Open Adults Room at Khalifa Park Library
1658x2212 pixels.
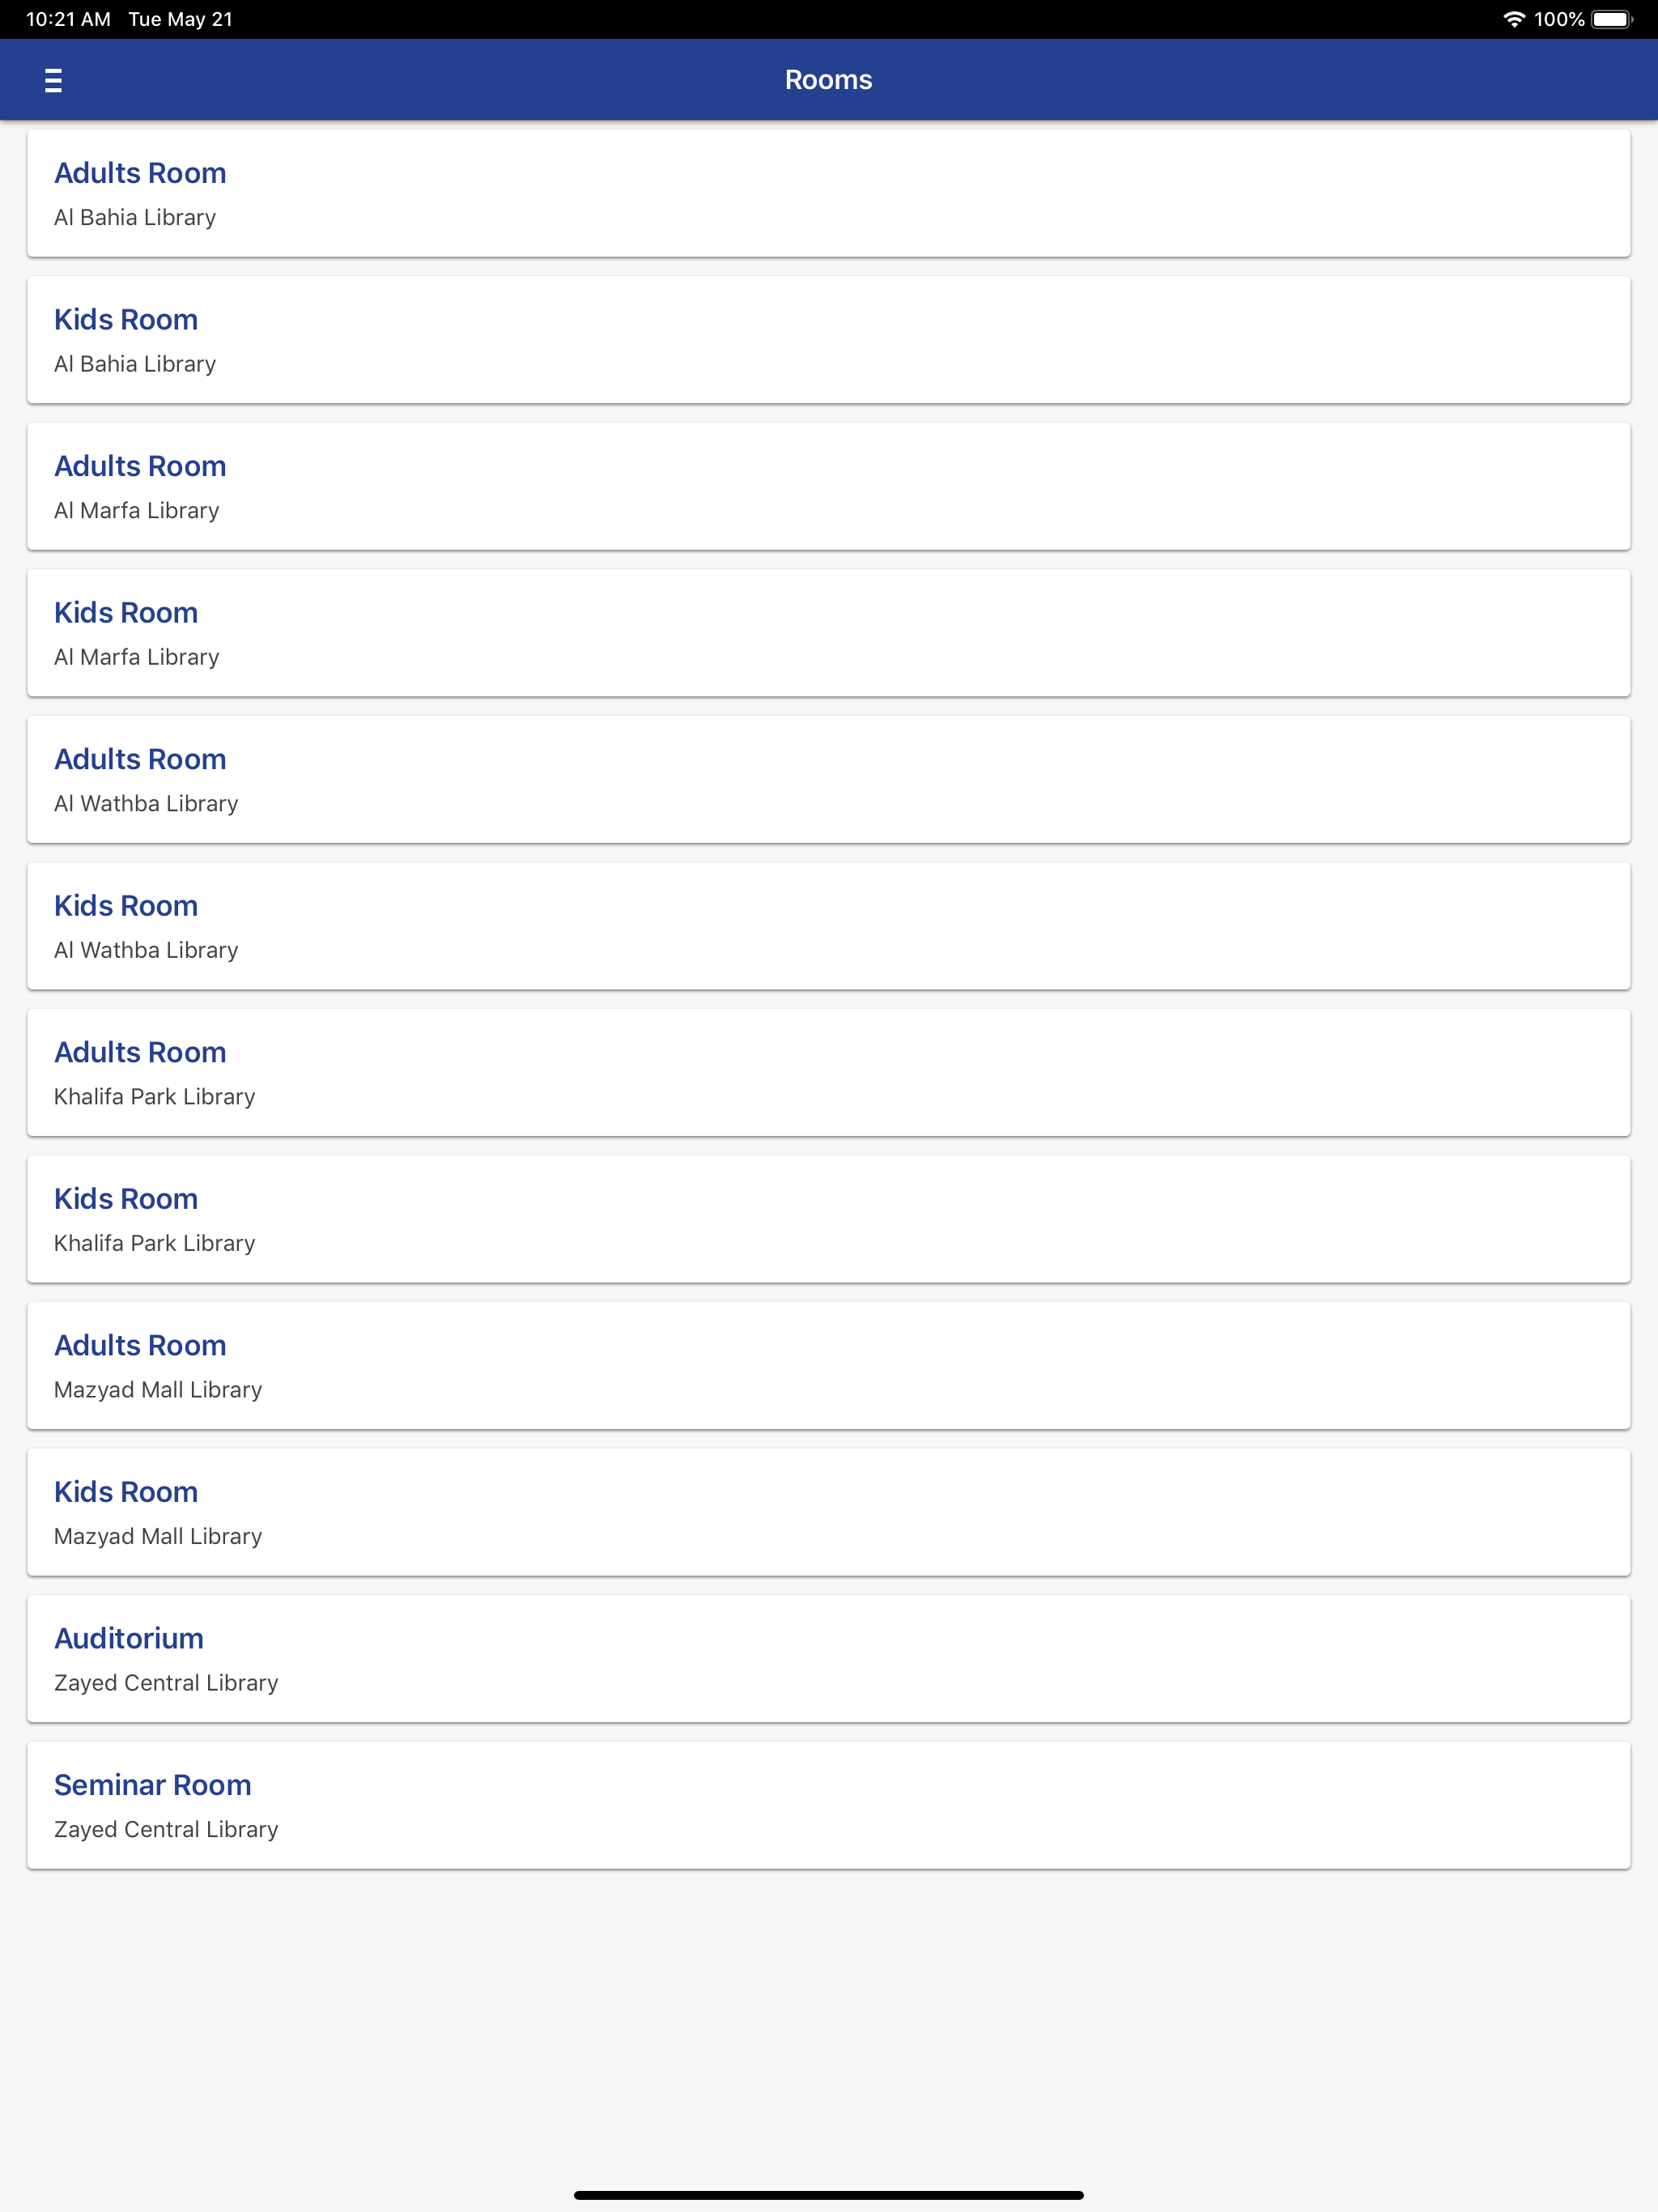828,1072
